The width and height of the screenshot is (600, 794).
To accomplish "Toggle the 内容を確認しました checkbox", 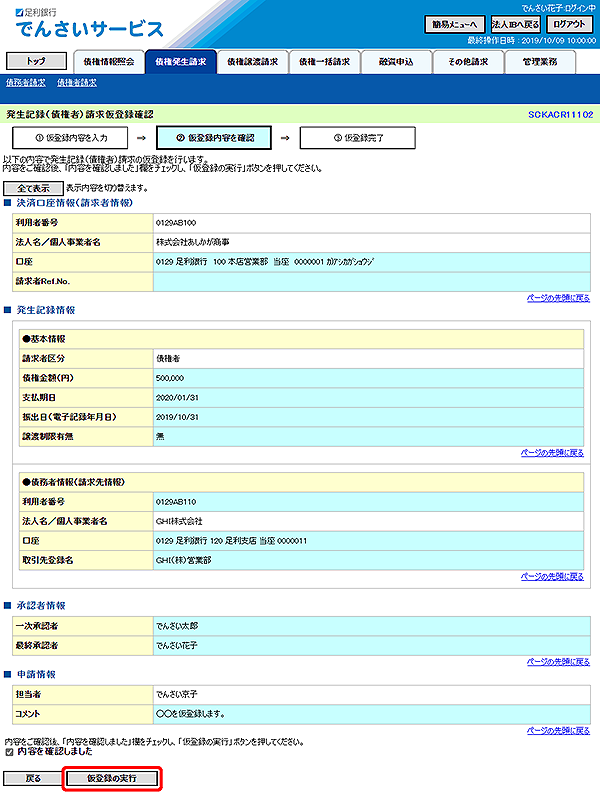I will click(x=10, y=751).
